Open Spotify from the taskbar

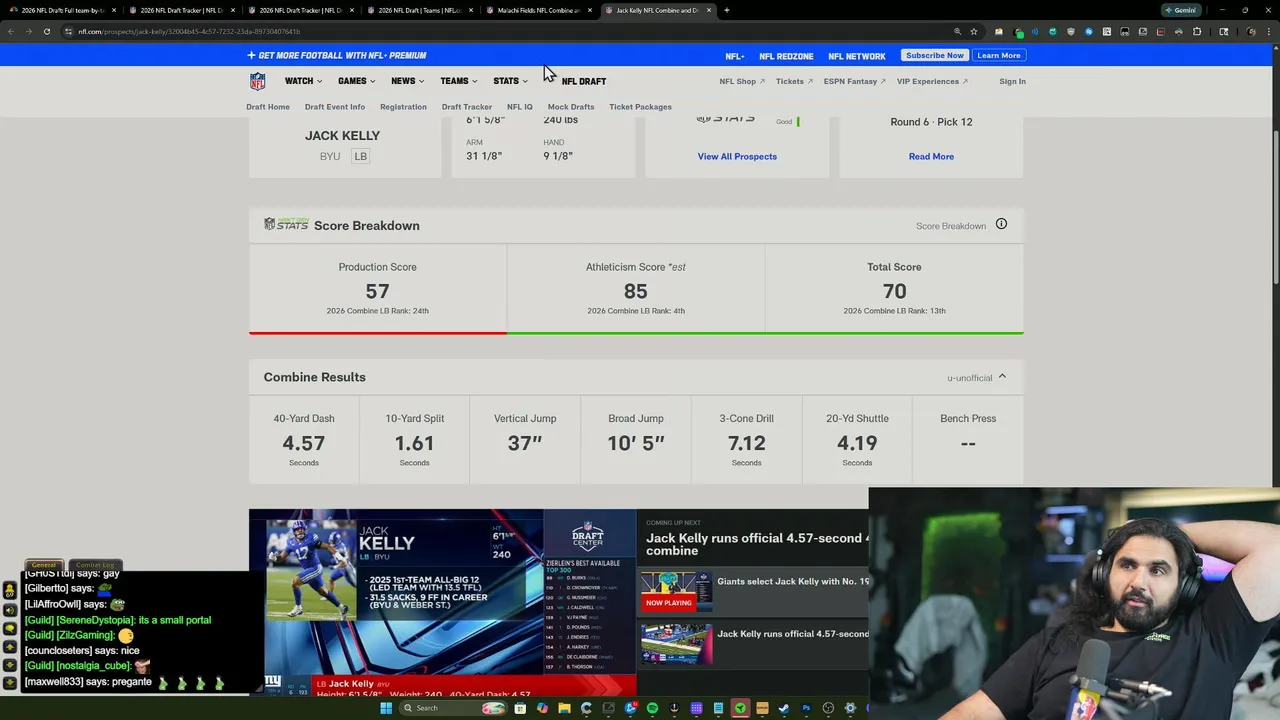click(x=652, y=708)
